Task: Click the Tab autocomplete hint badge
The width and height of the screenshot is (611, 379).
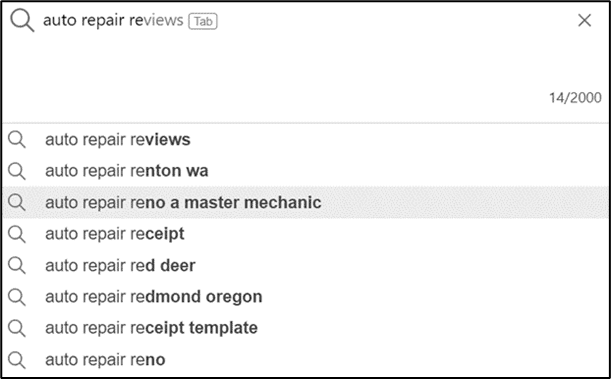Action: click(203, 21)
